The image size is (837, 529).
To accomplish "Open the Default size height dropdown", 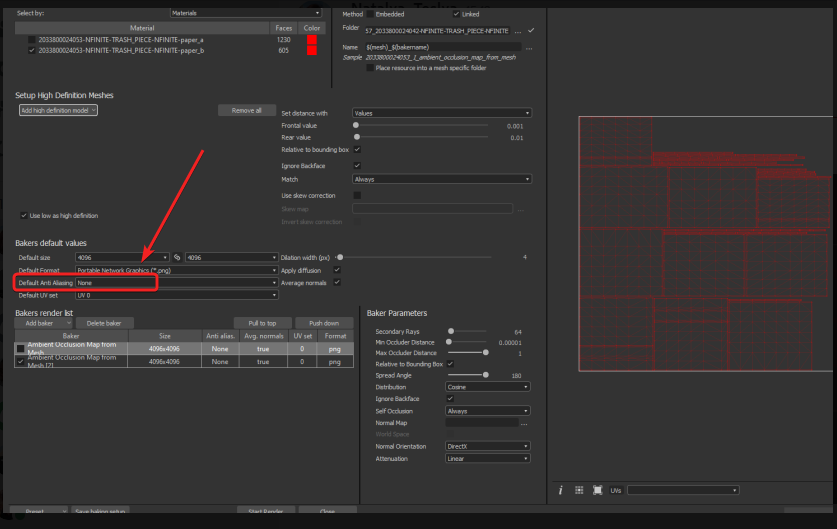I will pyautogui.click(x=232, y=257).
